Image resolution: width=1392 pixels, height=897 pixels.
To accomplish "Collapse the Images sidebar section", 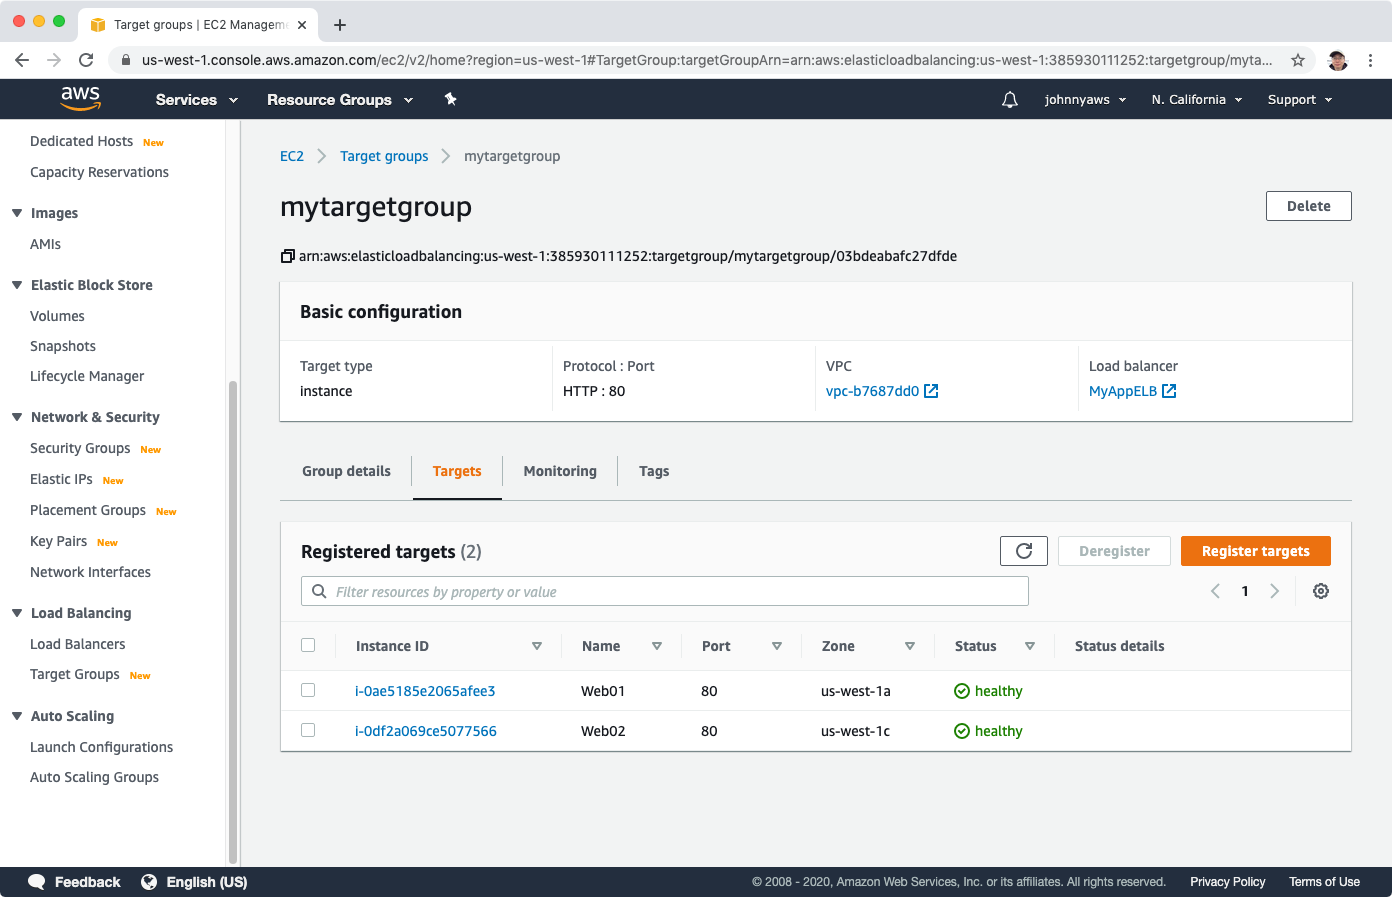I will [x=17, y=213].
